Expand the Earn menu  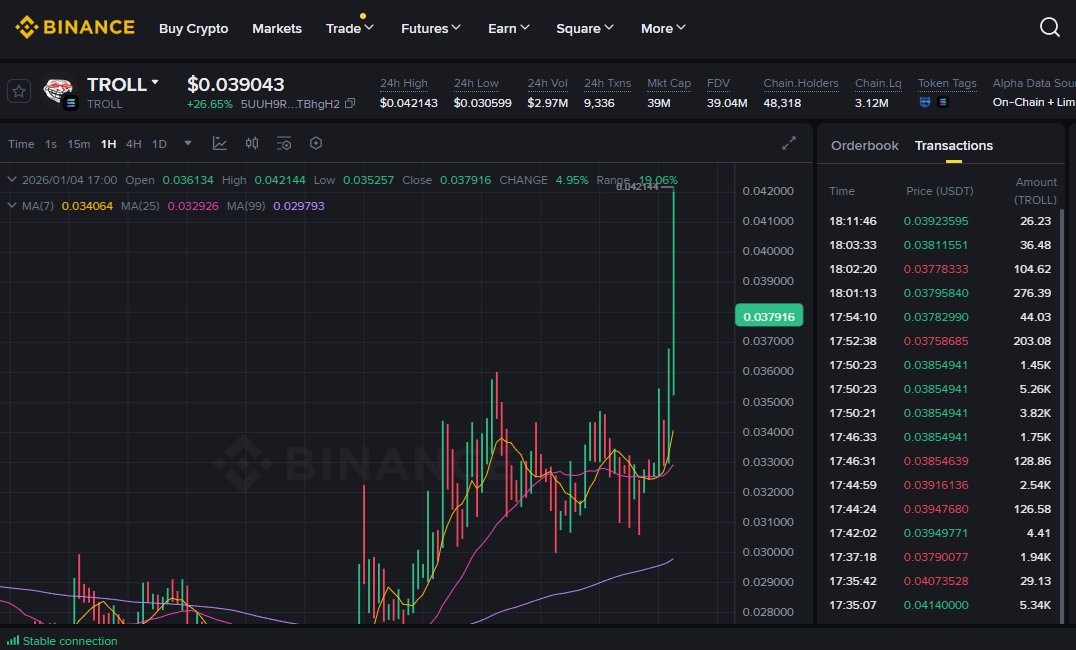tap(508, 28)
